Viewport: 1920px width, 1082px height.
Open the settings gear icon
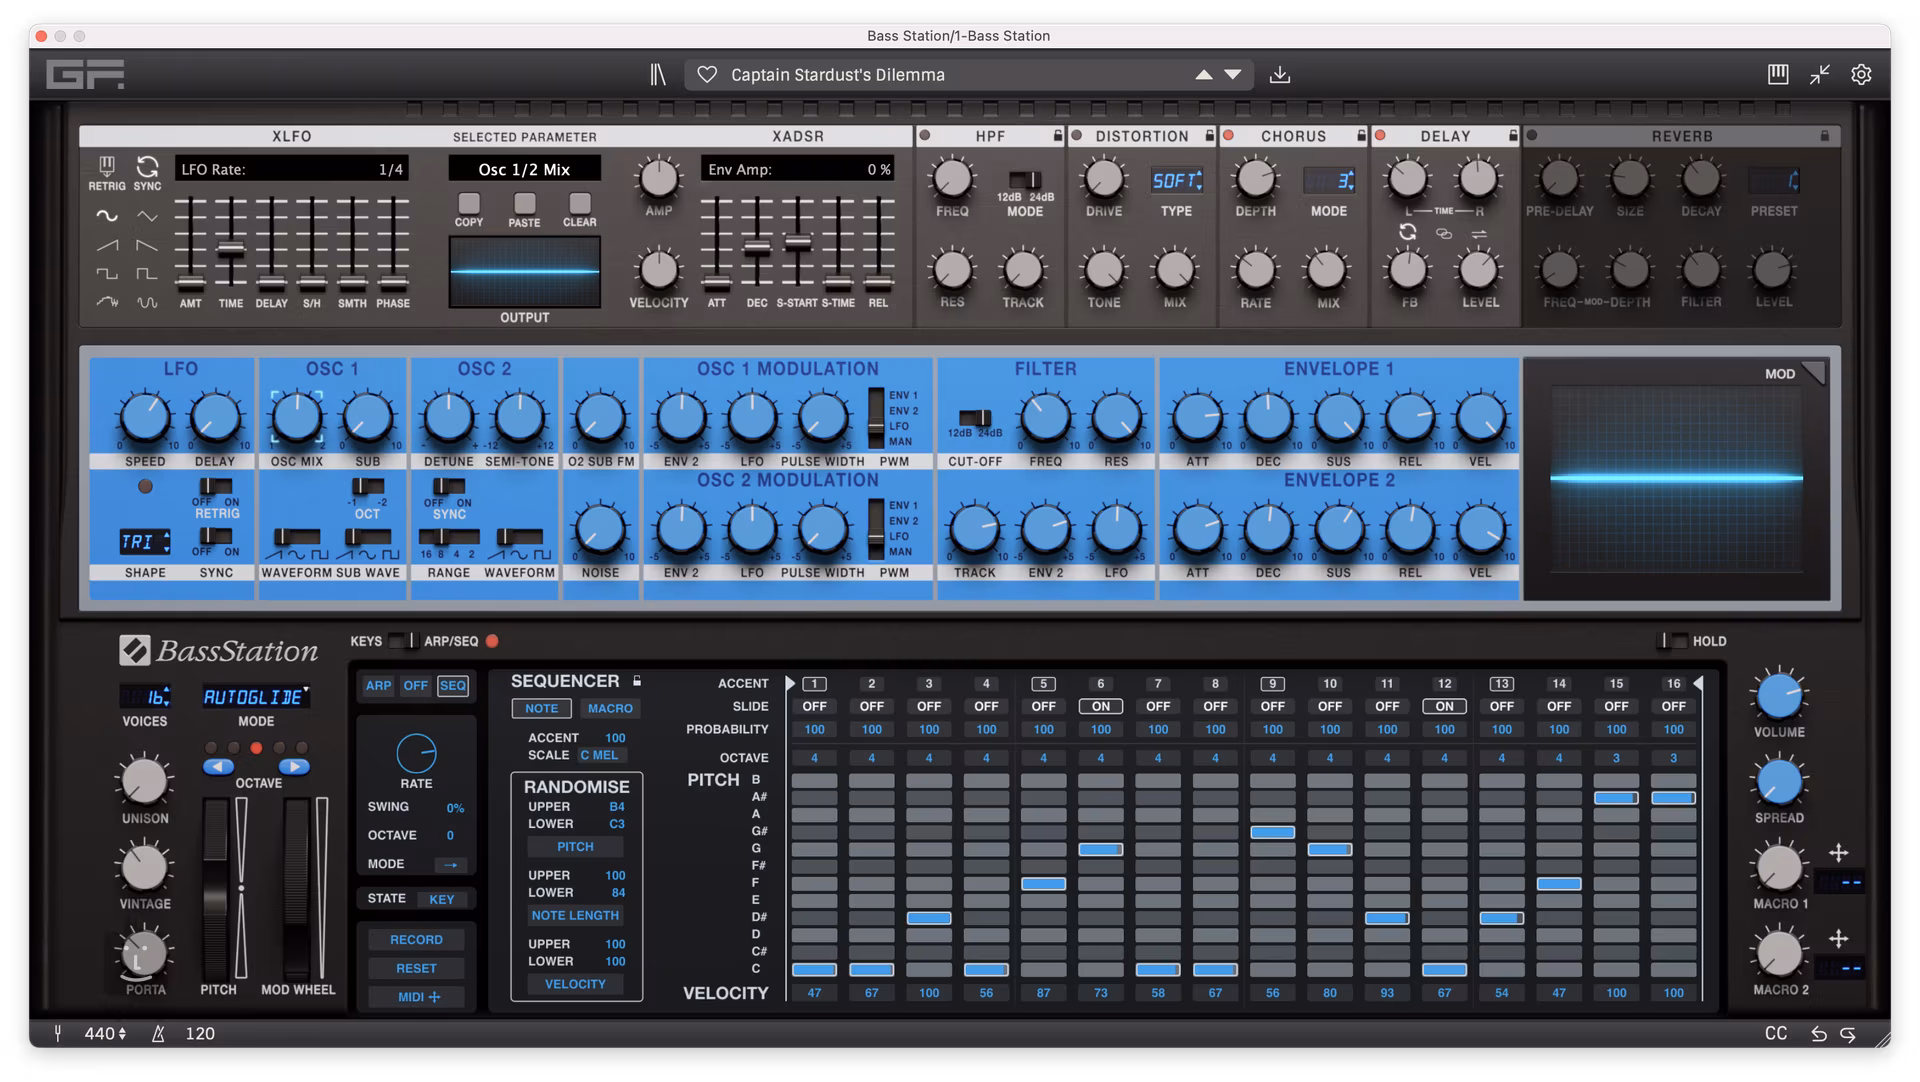[x=1860, y=75]
